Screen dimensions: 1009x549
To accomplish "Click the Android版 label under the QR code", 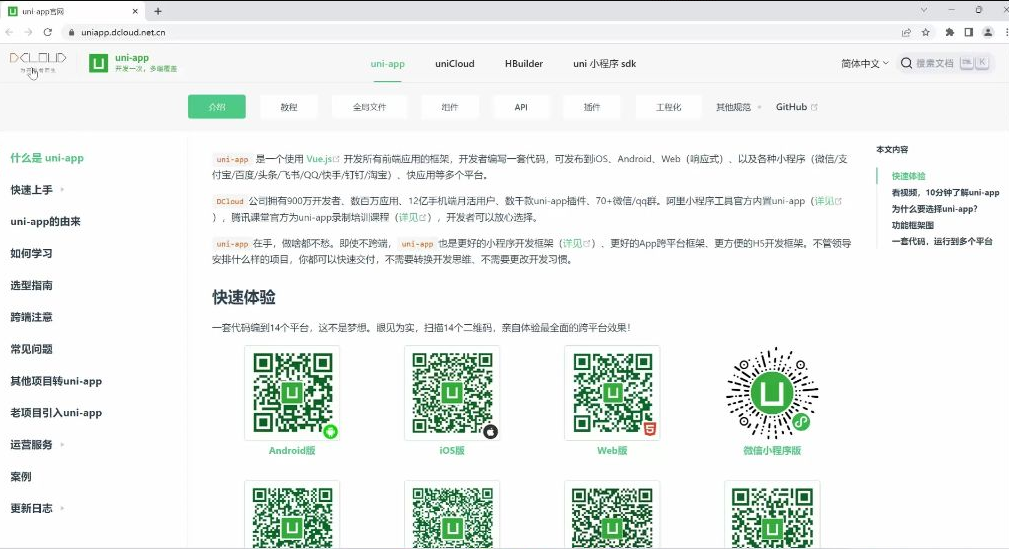I will click(x=292, y=451).
